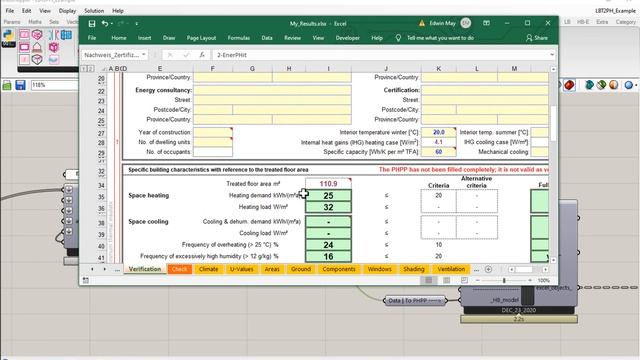The height and width of the screenshot is (360, 640).
Task: Click the zoom in plus button
Action: [x=530, y=280]
